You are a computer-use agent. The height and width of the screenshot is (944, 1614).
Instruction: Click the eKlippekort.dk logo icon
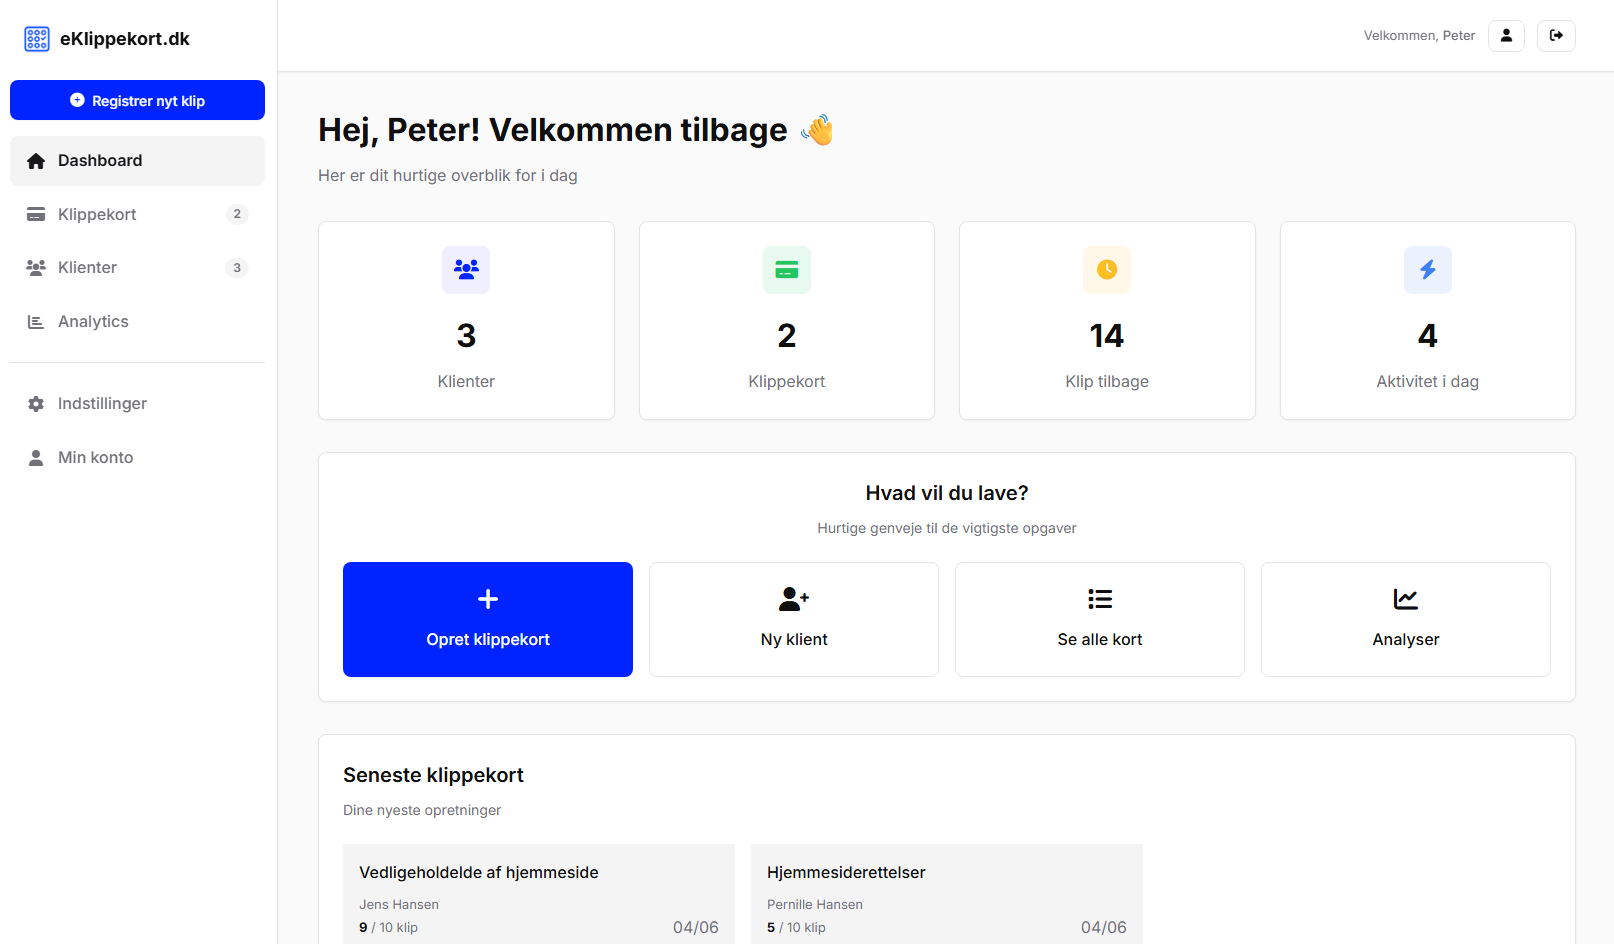[x=36, y=38]
